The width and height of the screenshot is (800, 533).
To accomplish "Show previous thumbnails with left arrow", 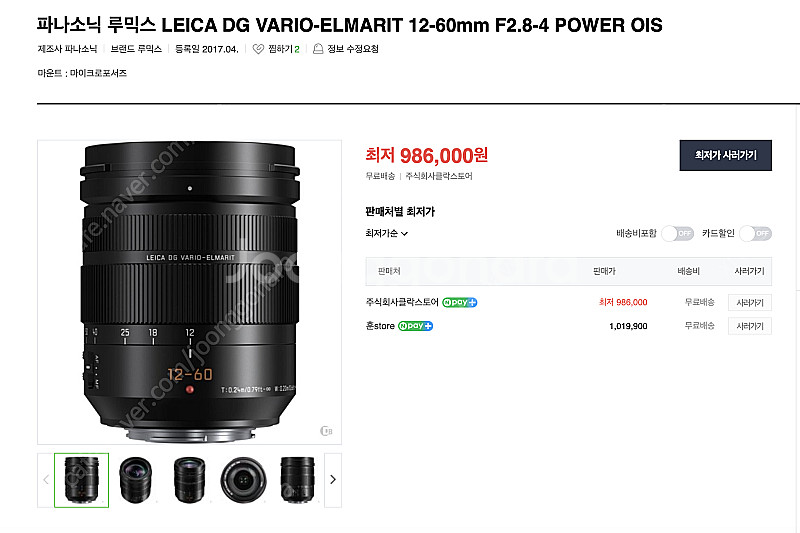I will (x=46, y=479).
